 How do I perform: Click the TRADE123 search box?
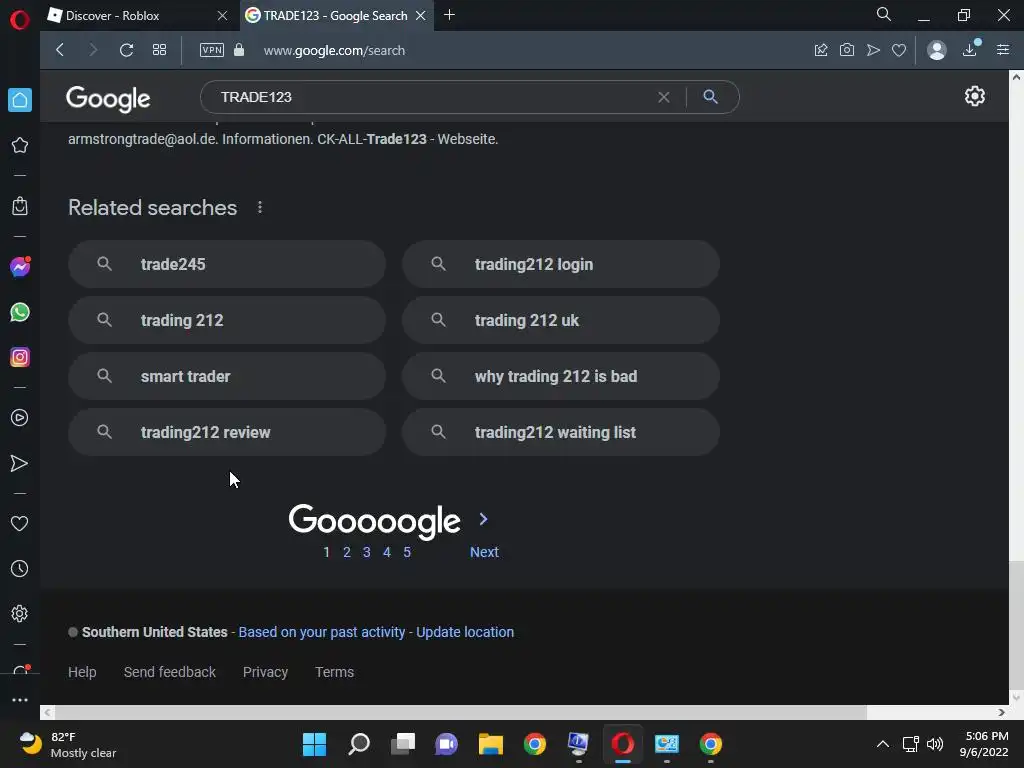[431, 97]
